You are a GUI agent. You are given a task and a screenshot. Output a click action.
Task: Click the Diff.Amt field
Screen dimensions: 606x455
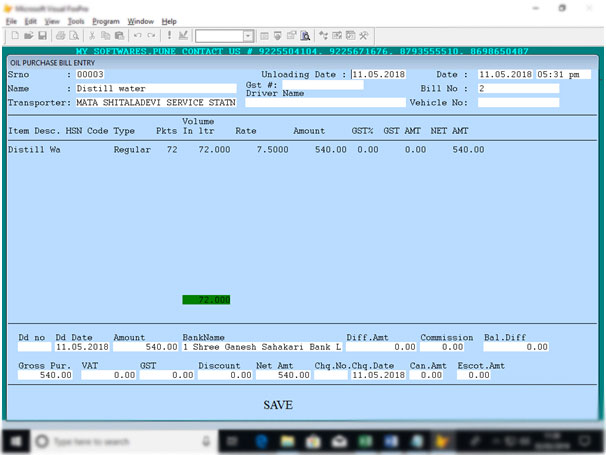click(381, 347)
